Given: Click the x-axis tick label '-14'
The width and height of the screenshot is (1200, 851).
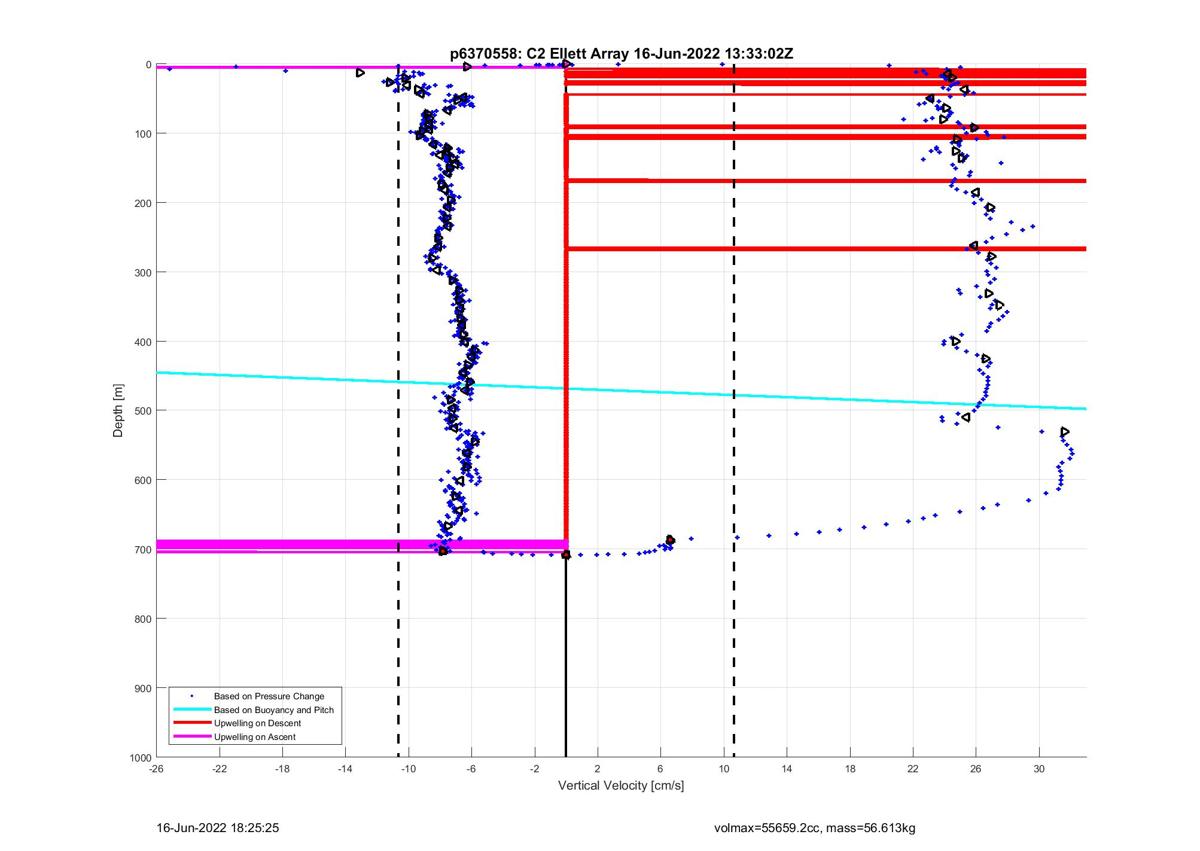Looking at the screenshot, I should coord(345,770).
